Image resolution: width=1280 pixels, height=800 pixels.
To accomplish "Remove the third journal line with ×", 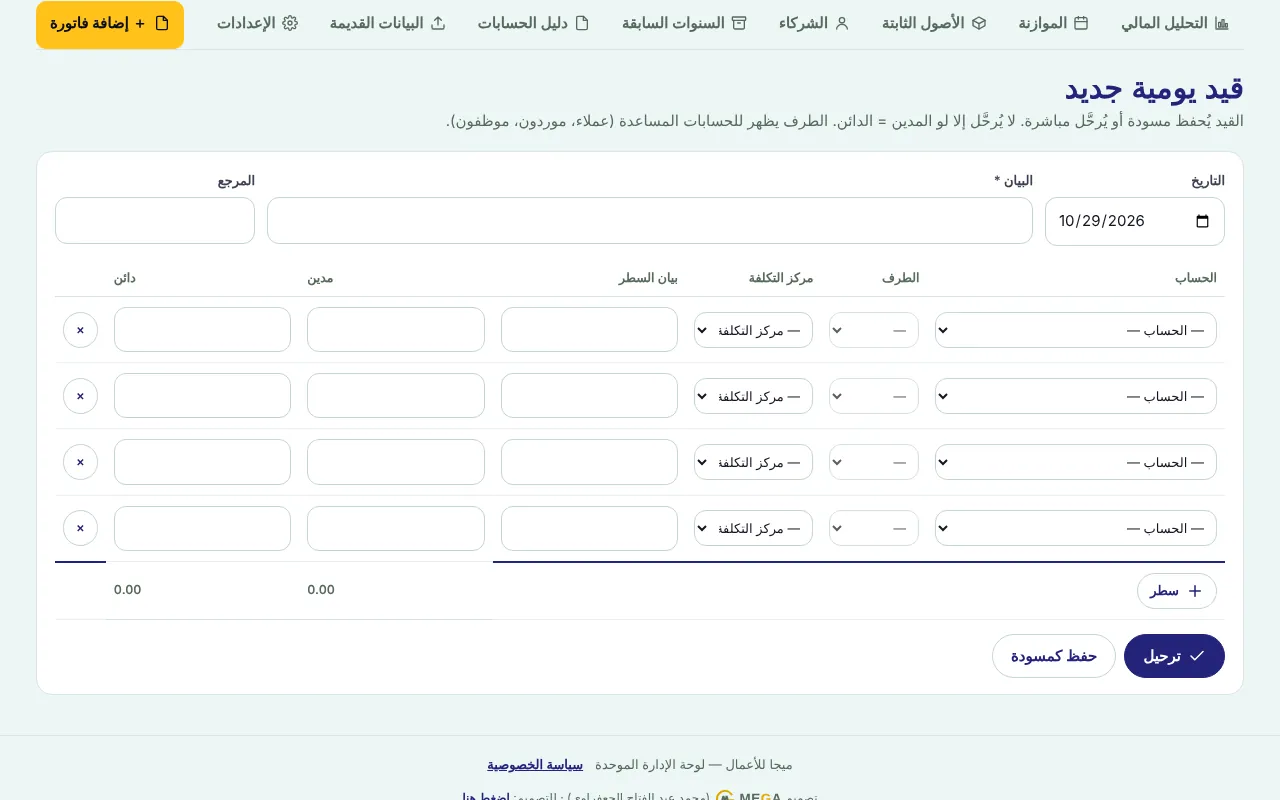I will pos(80,462).
